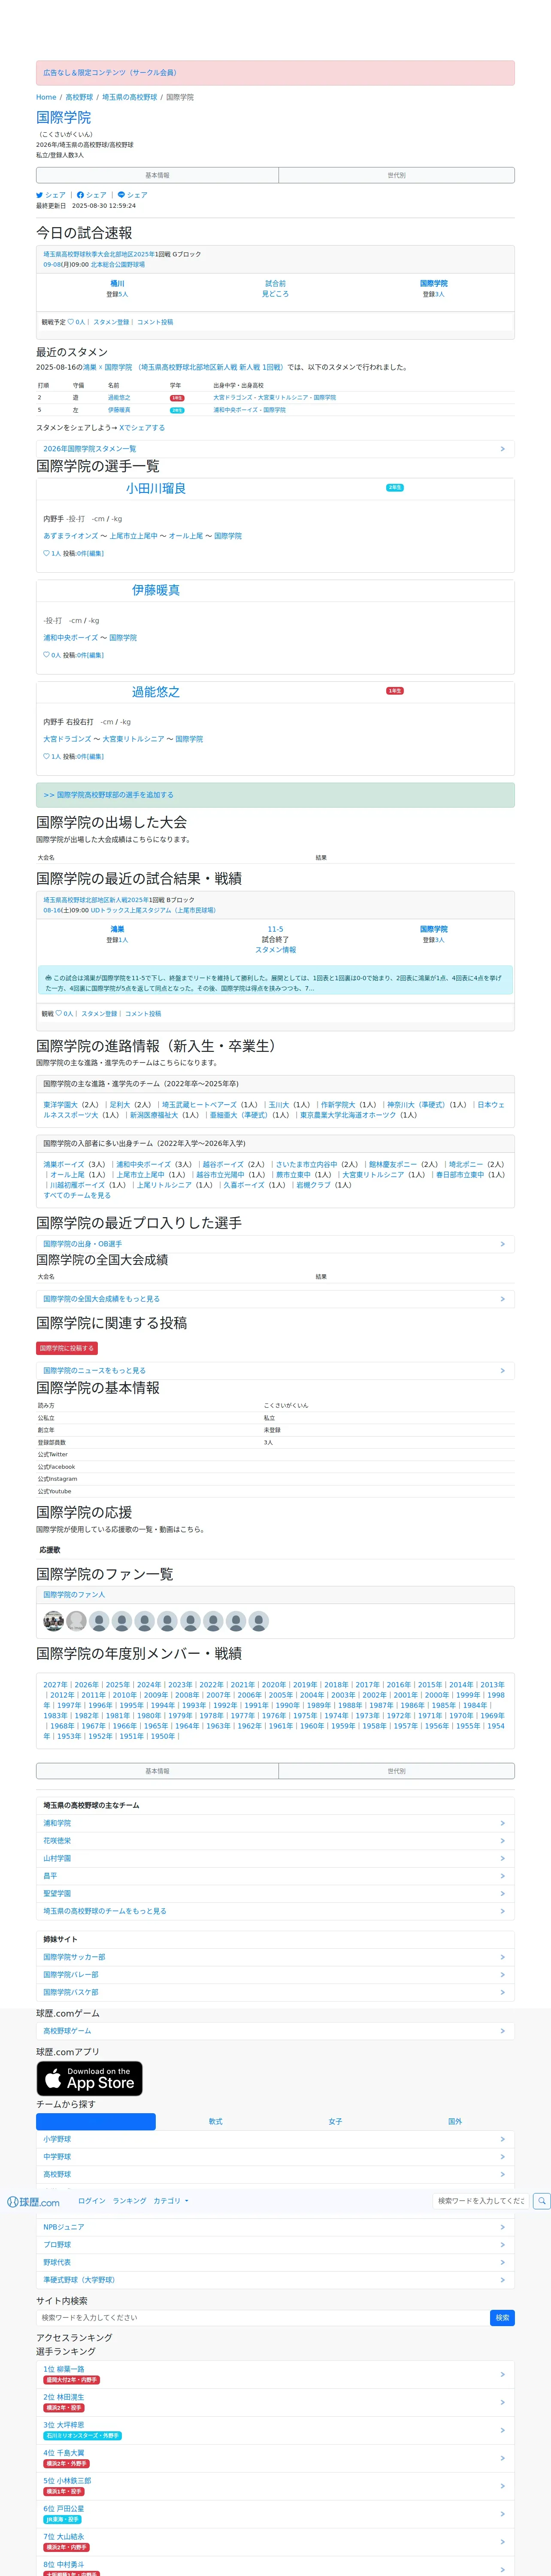The height and width of the screenshot is (2576, 551).
Task: Click the Twitter シェア bird icon
Action: (40, 195)
